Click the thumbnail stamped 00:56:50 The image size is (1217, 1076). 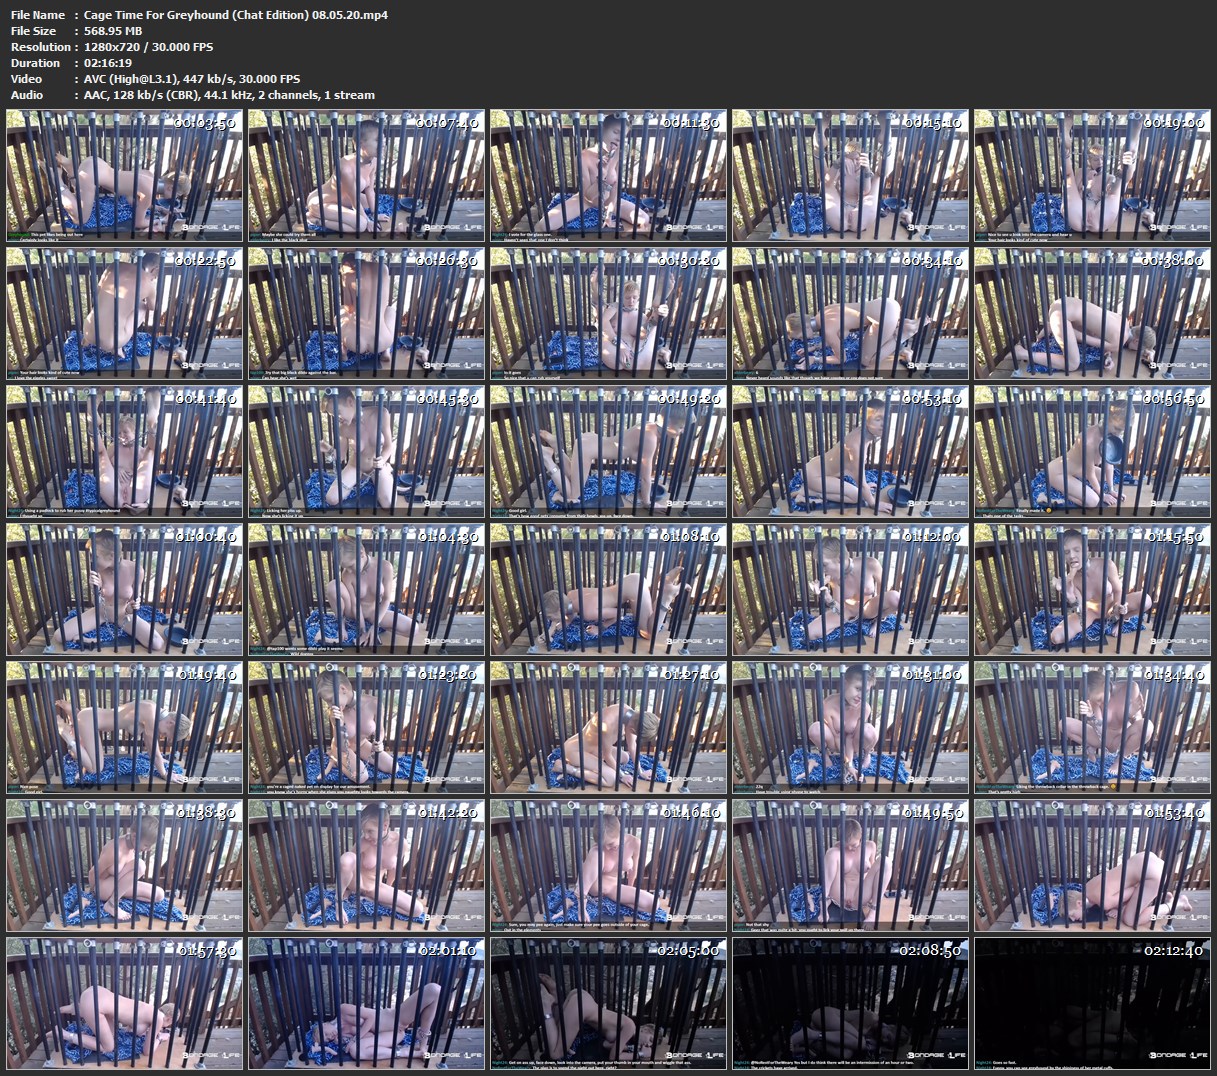[1092, 451]
